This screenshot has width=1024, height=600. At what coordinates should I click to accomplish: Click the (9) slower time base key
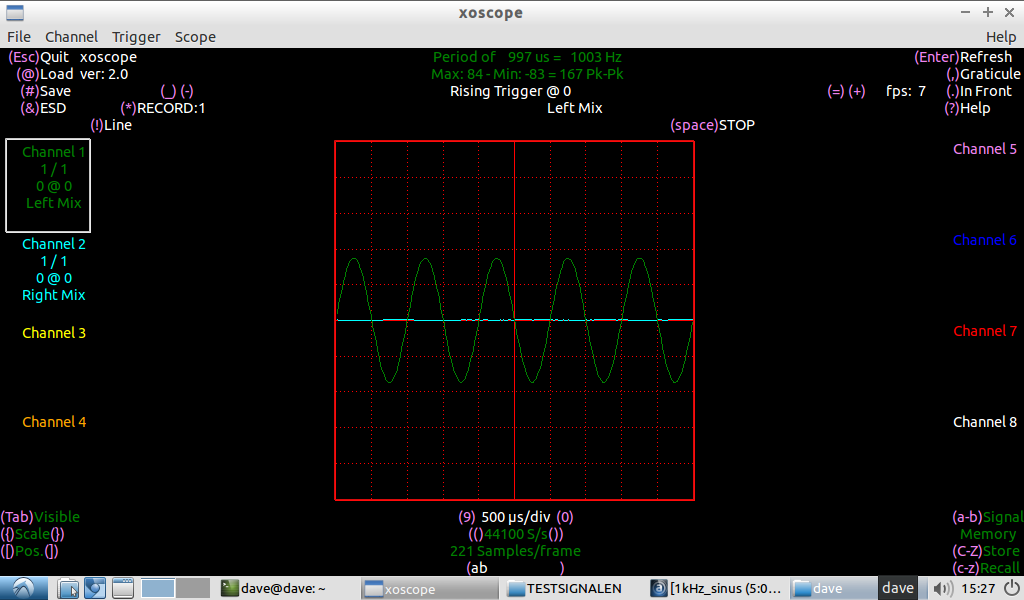[x=466, y=517]
